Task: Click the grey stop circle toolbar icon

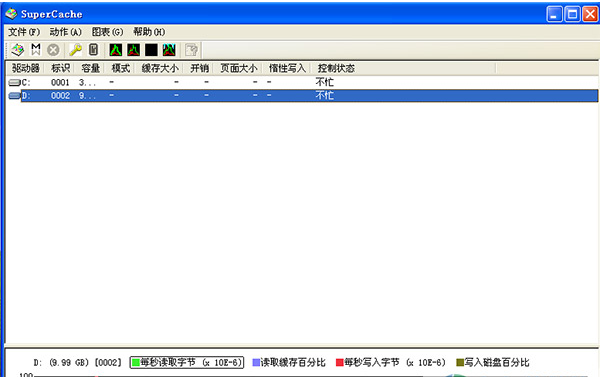Action: click(x=53, y=50)
